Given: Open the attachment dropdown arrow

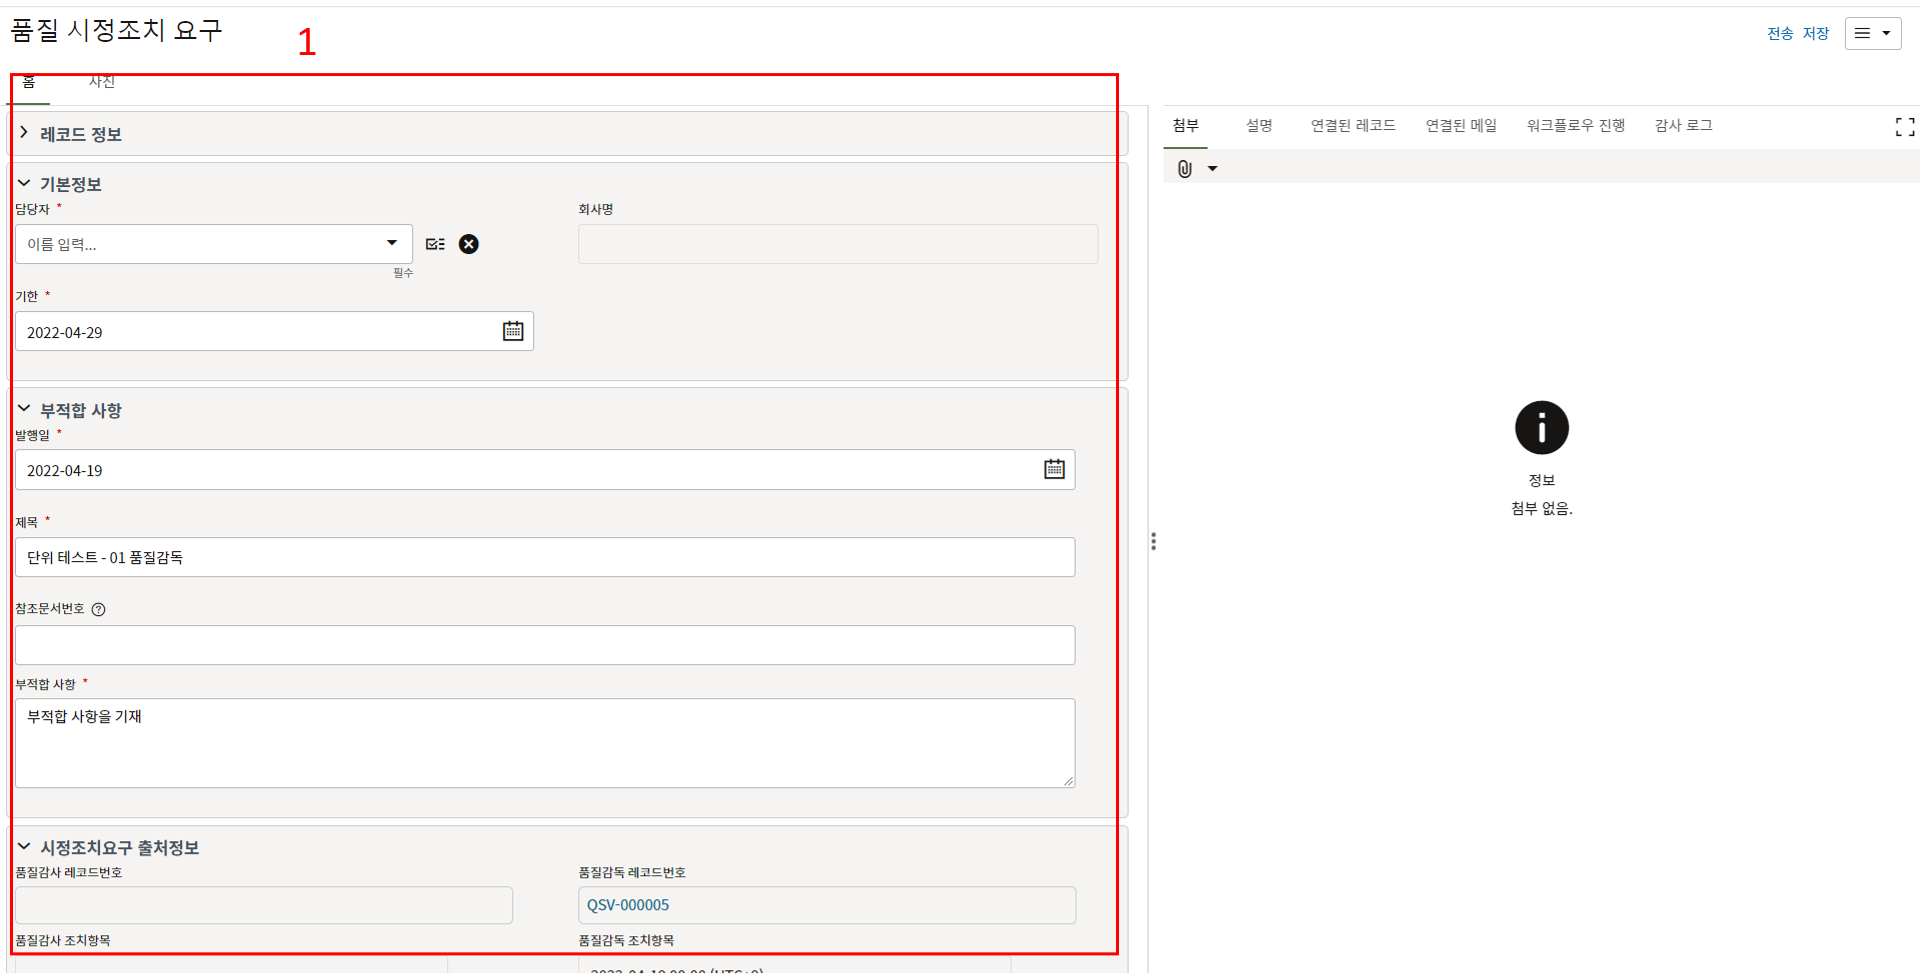Looking at the screenshot, I should [x=1212, y=169].
